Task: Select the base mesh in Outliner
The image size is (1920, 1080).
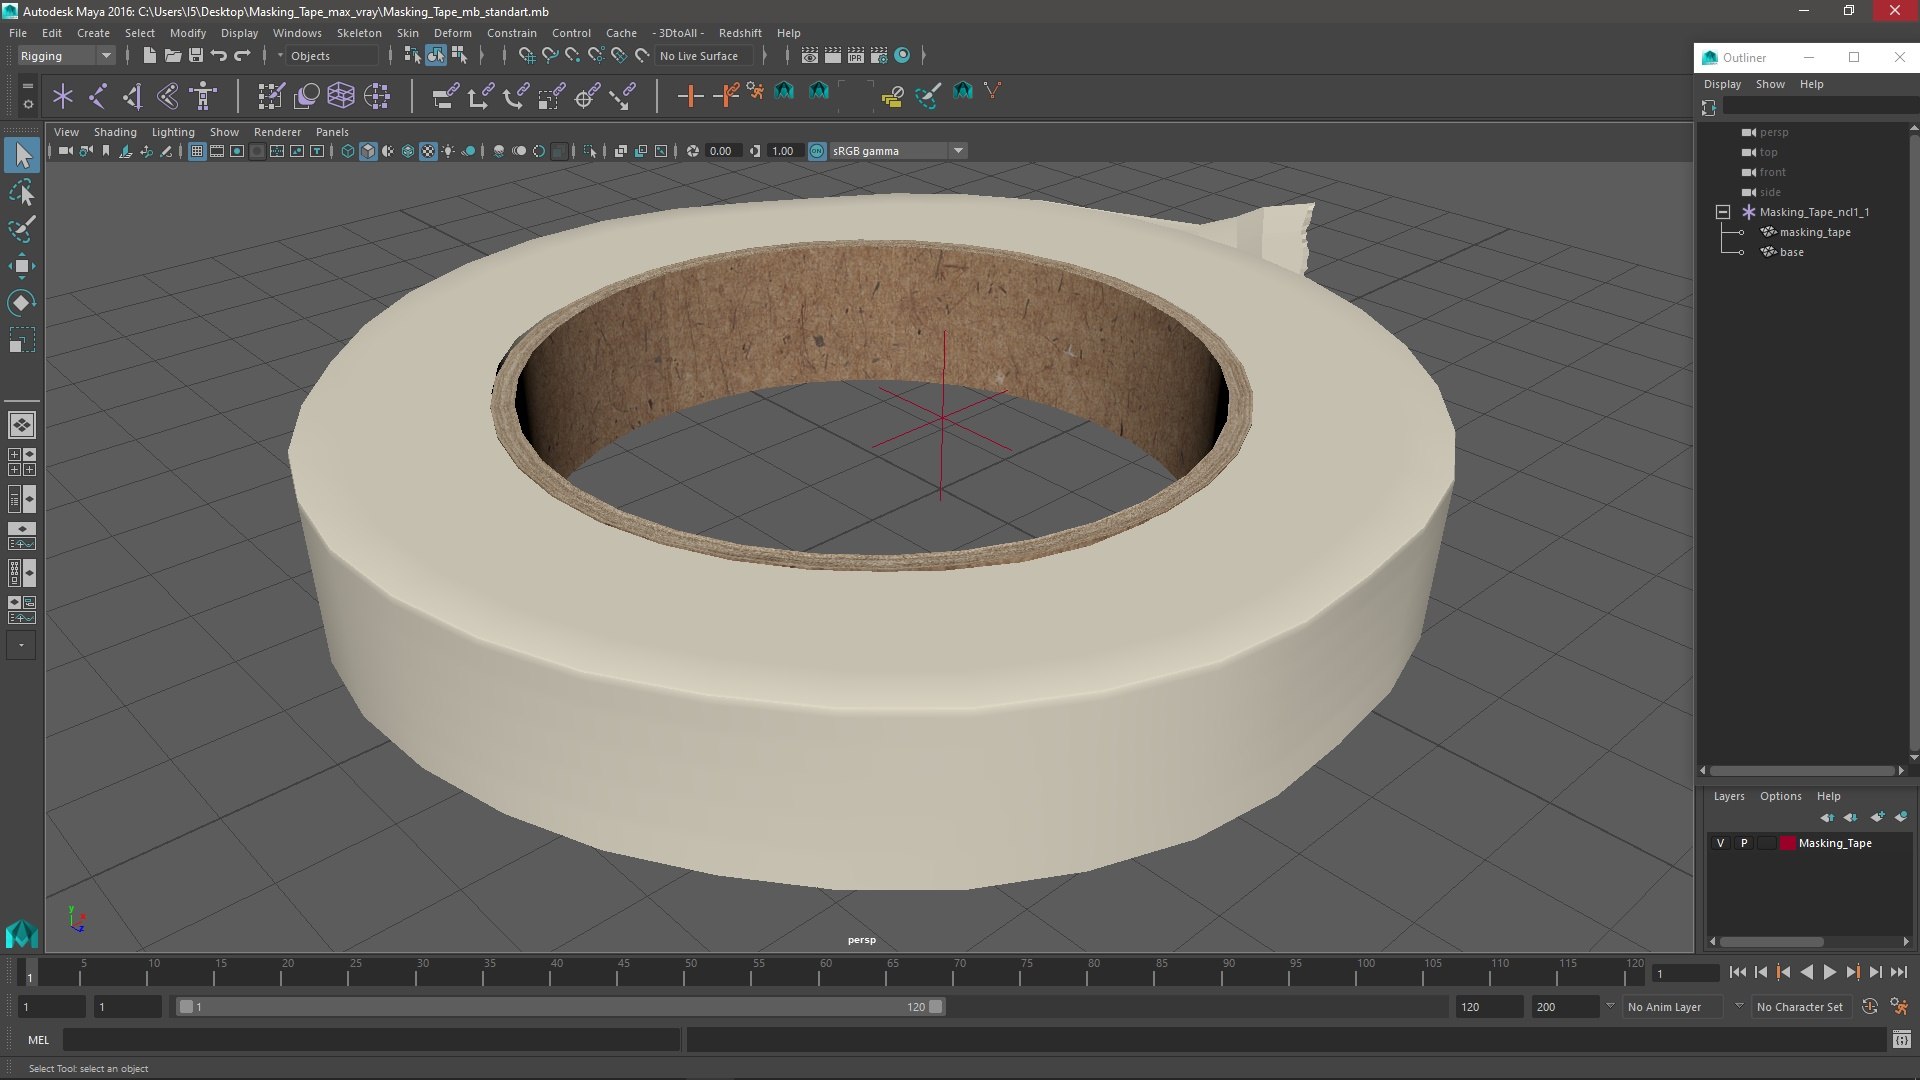Action: [1791, 252]
